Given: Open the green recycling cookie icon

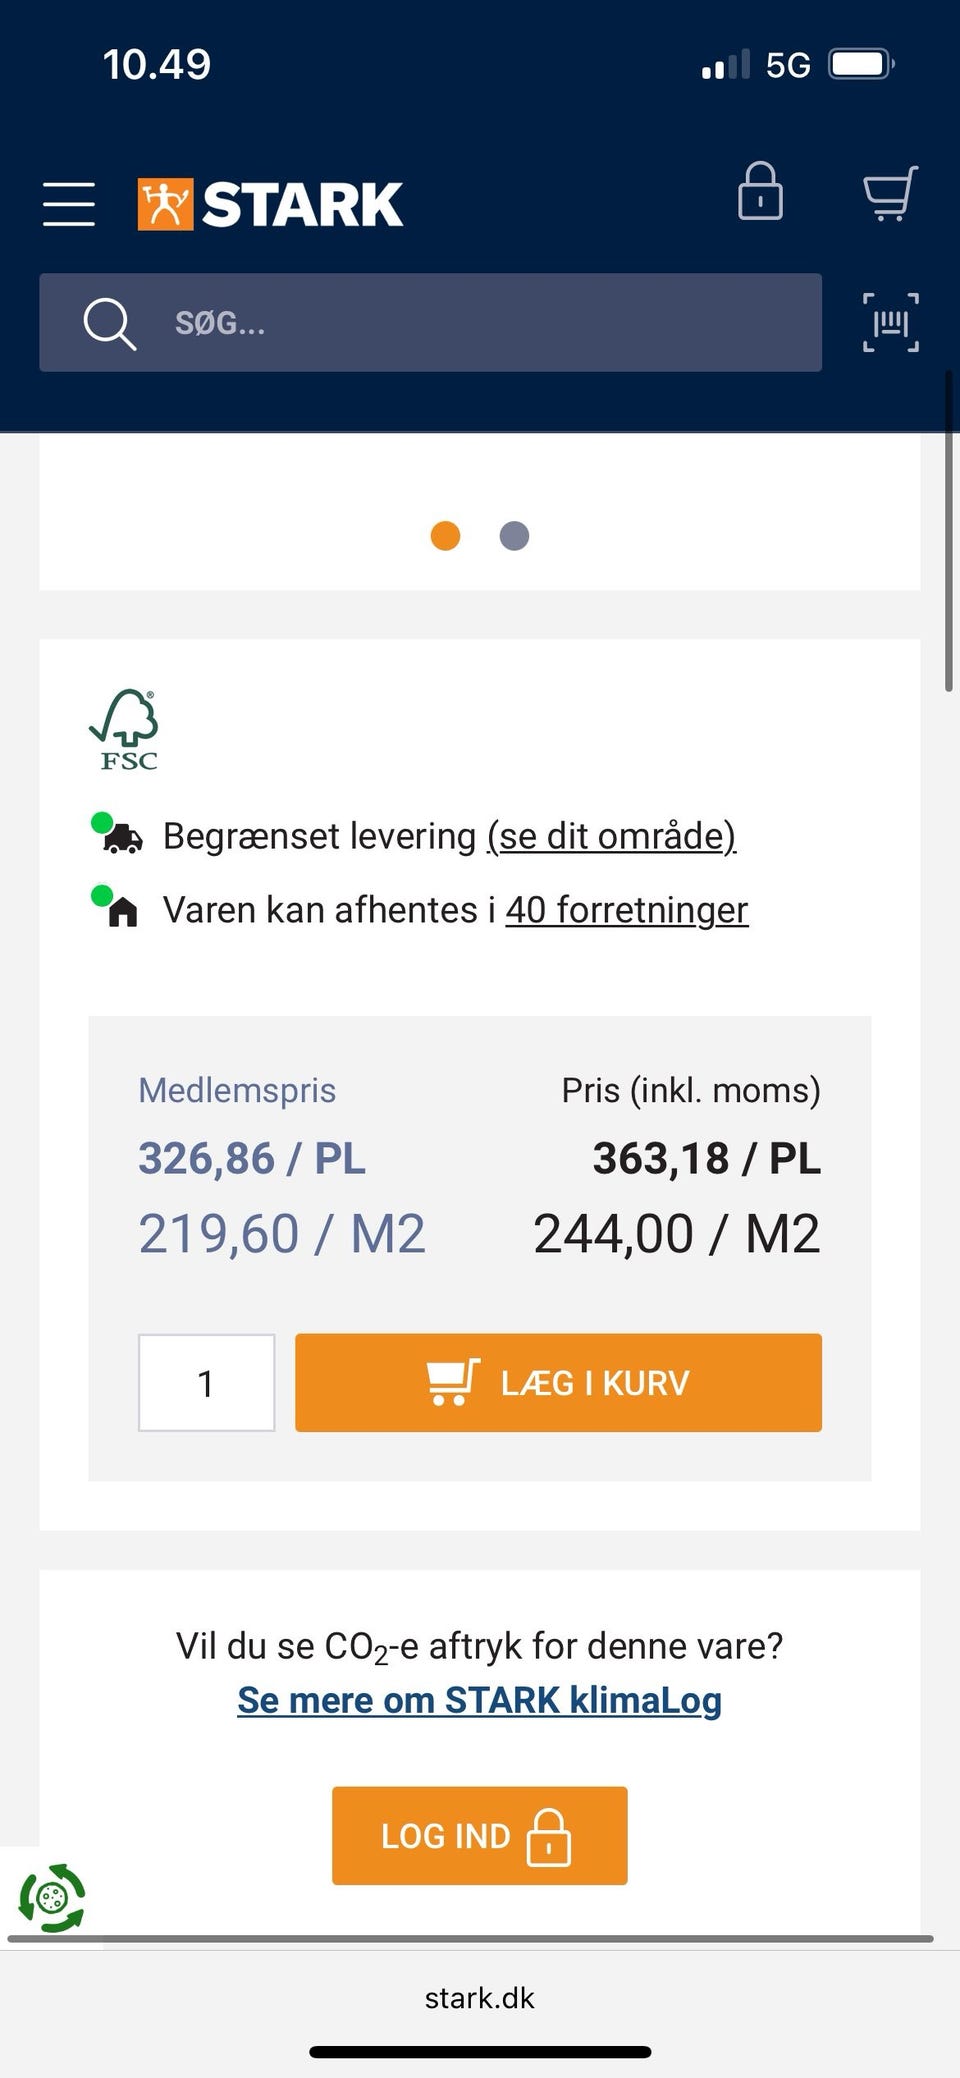Looking at the screenshot, I should point(52,1897).
